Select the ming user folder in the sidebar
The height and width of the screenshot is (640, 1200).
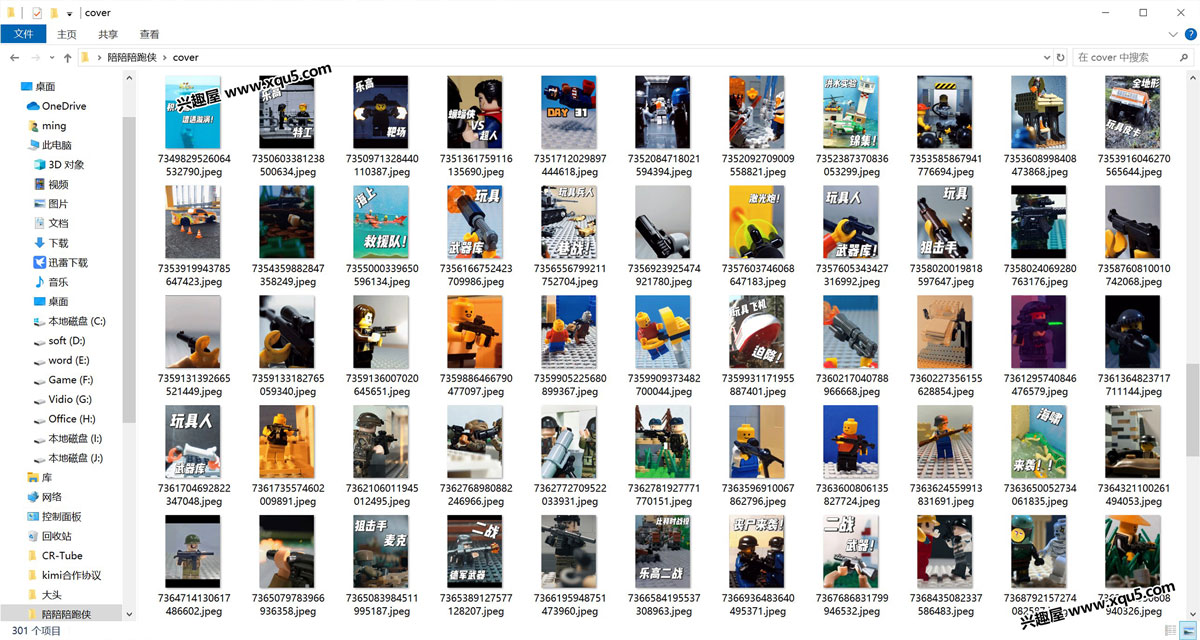46,126
